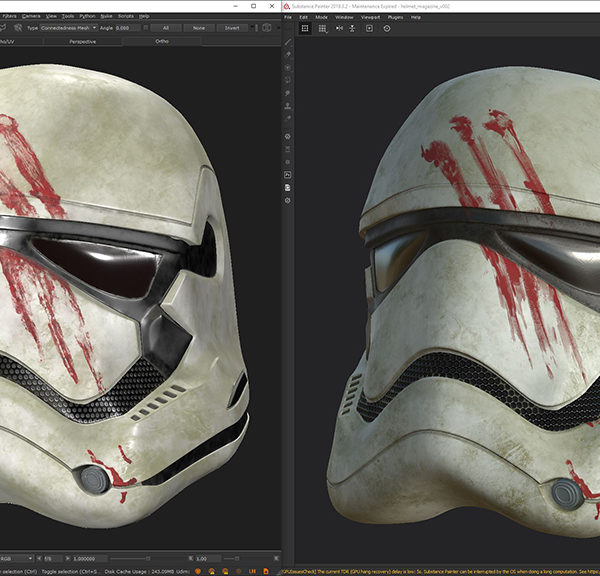600x576 pixels.
Task: Select the Paint brush tool in Substance Painter
Action: 288,42
